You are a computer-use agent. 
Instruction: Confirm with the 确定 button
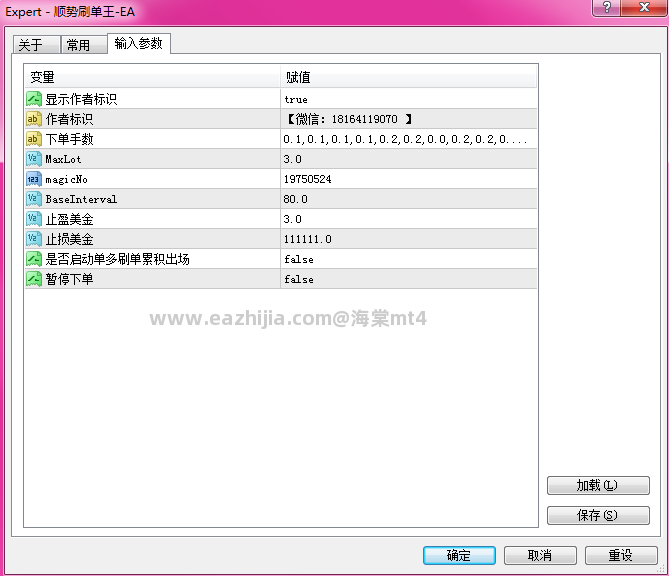coord(459,556)
